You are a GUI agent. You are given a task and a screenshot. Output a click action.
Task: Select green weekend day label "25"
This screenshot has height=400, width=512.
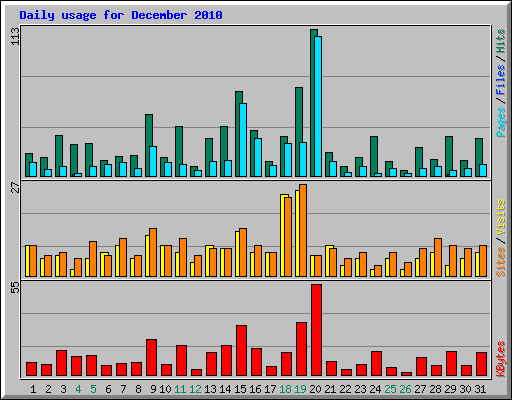click(390, 389)
